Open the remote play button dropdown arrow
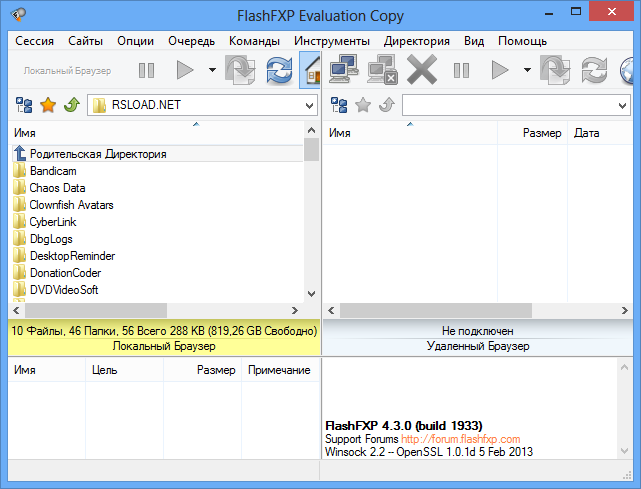Screen dimensions: 641x489 point(527,70)
